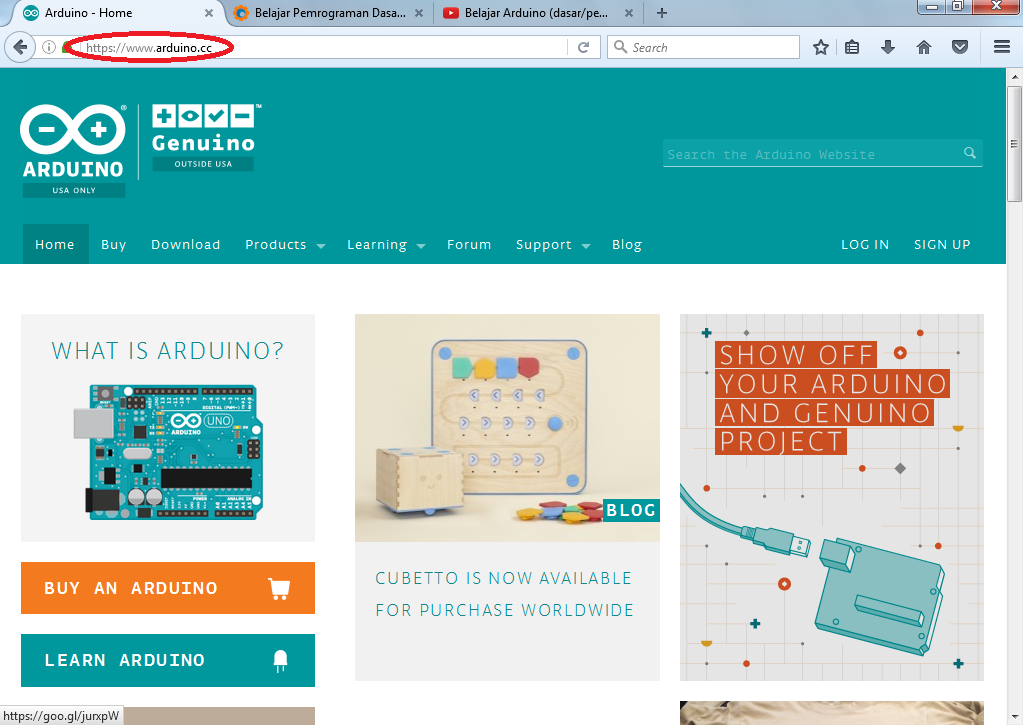Click the scrollbar down arrow
Screen dimensions: 1023x725
click(x=1014, y=717)
